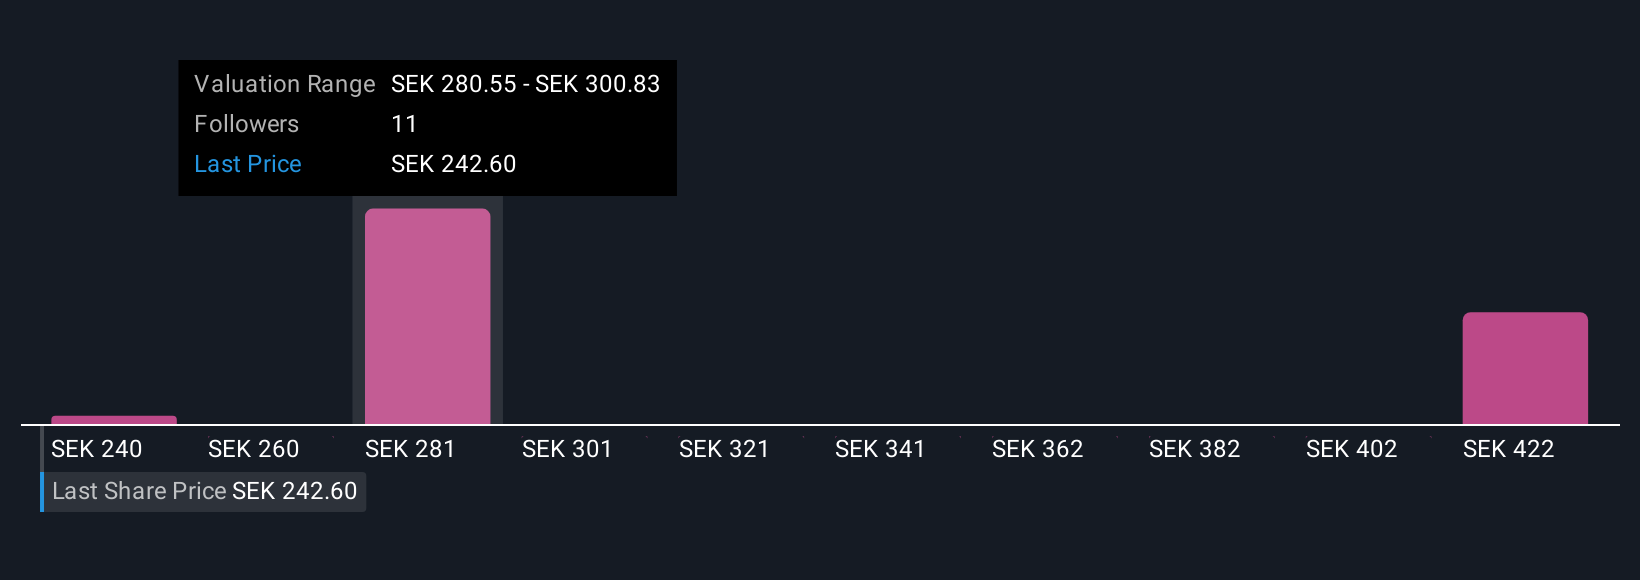The height and width of the screenshot is (580, 1640).
Task: Select the SEK 260 axis label
Action: 254,449
